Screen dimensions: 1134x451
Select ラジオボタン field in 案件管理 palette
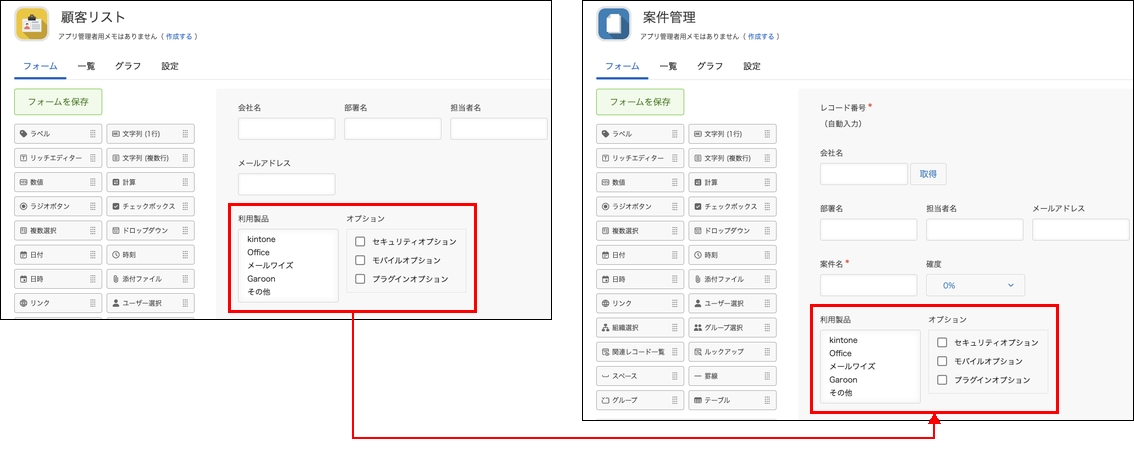click(x=639, y=206)
